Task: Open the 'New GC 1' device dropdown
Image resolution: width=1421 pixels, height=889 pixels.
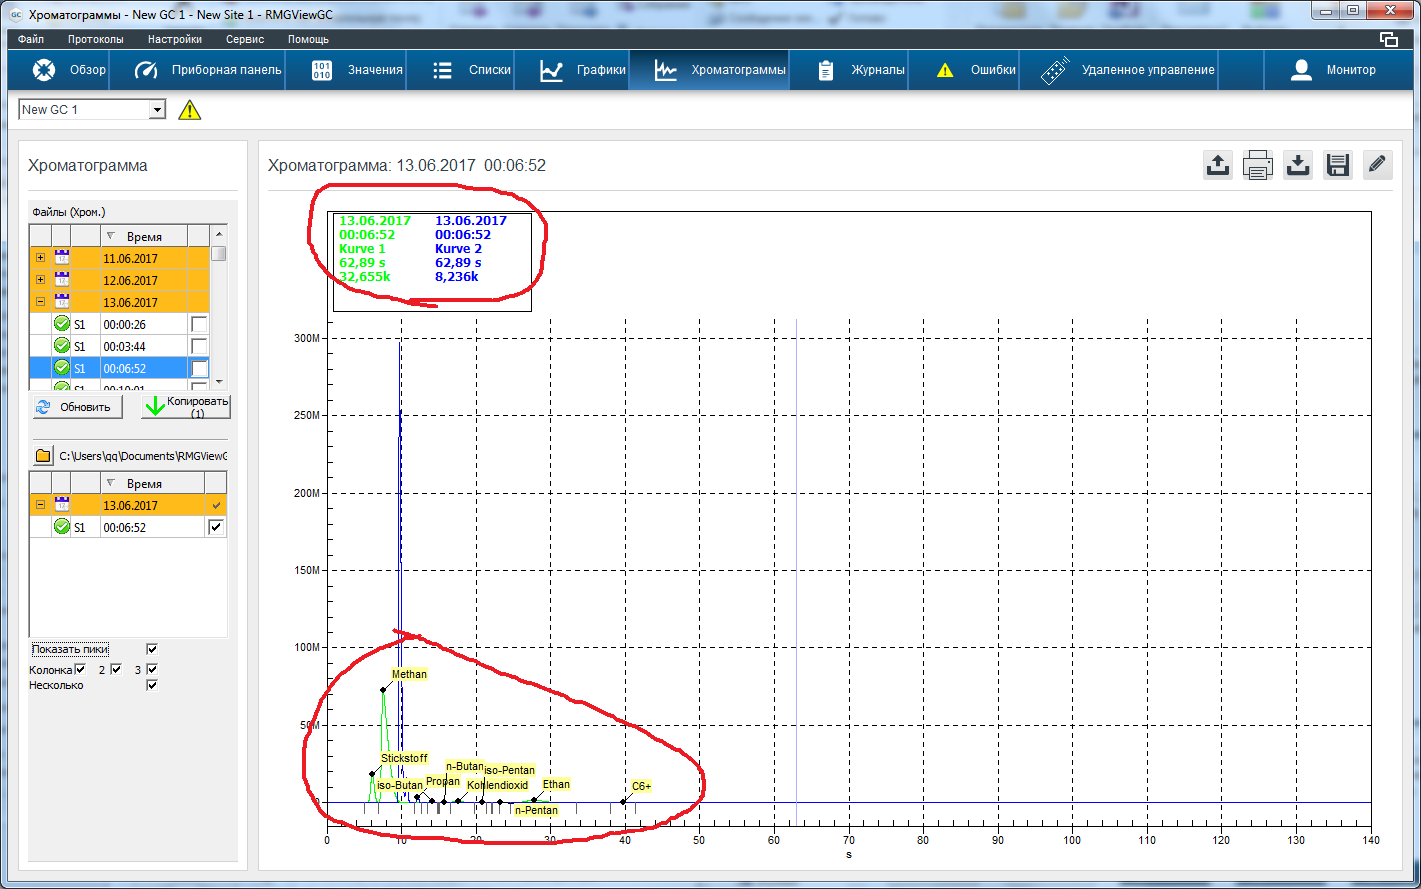Action: [x=157, y=110]
